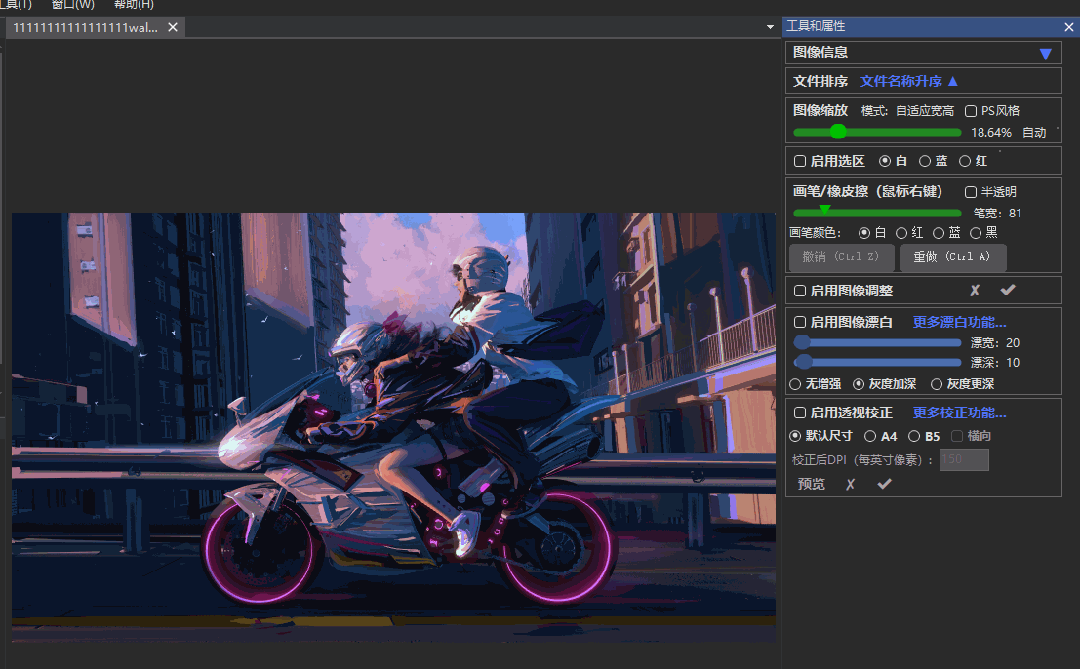The height and width of the screenshot is (669, 1080).
Task: Click the motorcycle image on the canvas
Action: 394,427
